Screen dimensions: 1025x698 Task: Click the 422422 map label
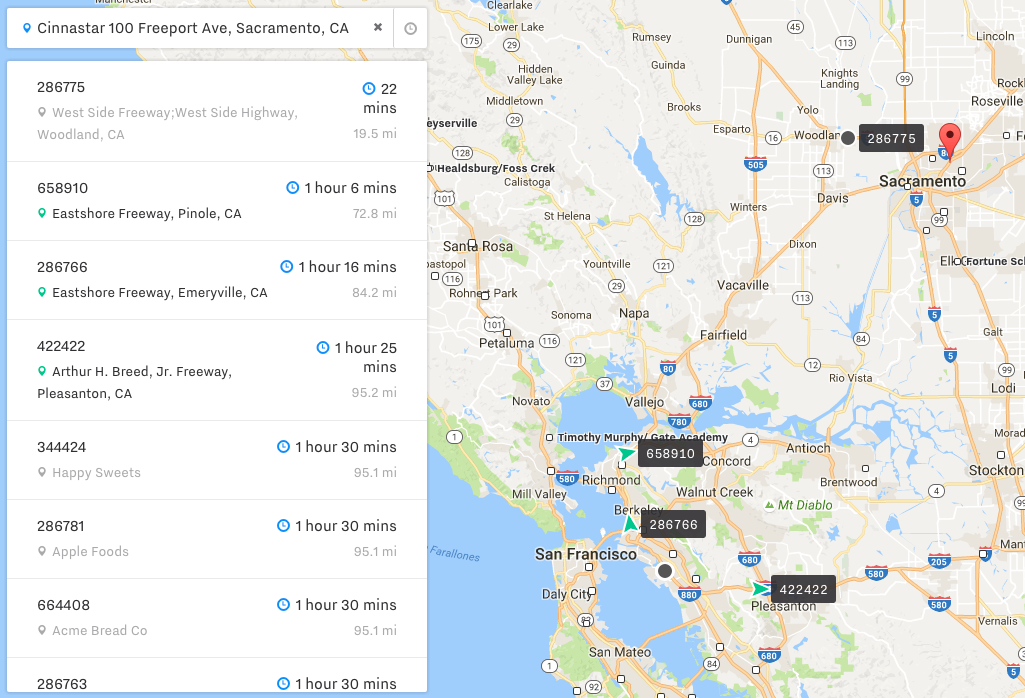coord(803,590)
